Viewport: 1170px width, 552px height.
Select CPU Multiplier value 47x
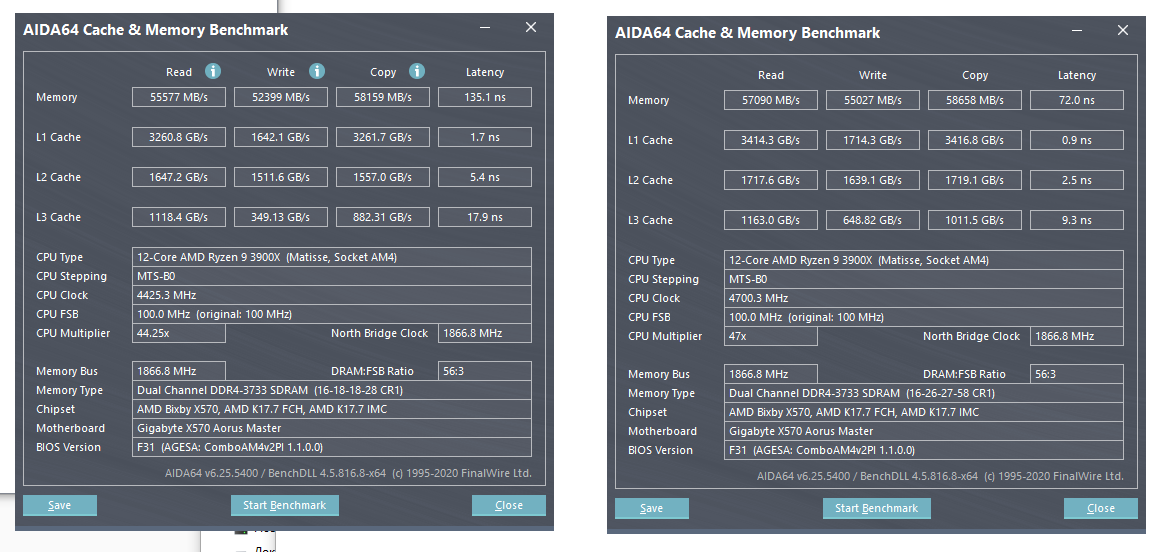(x=771, y=336)
